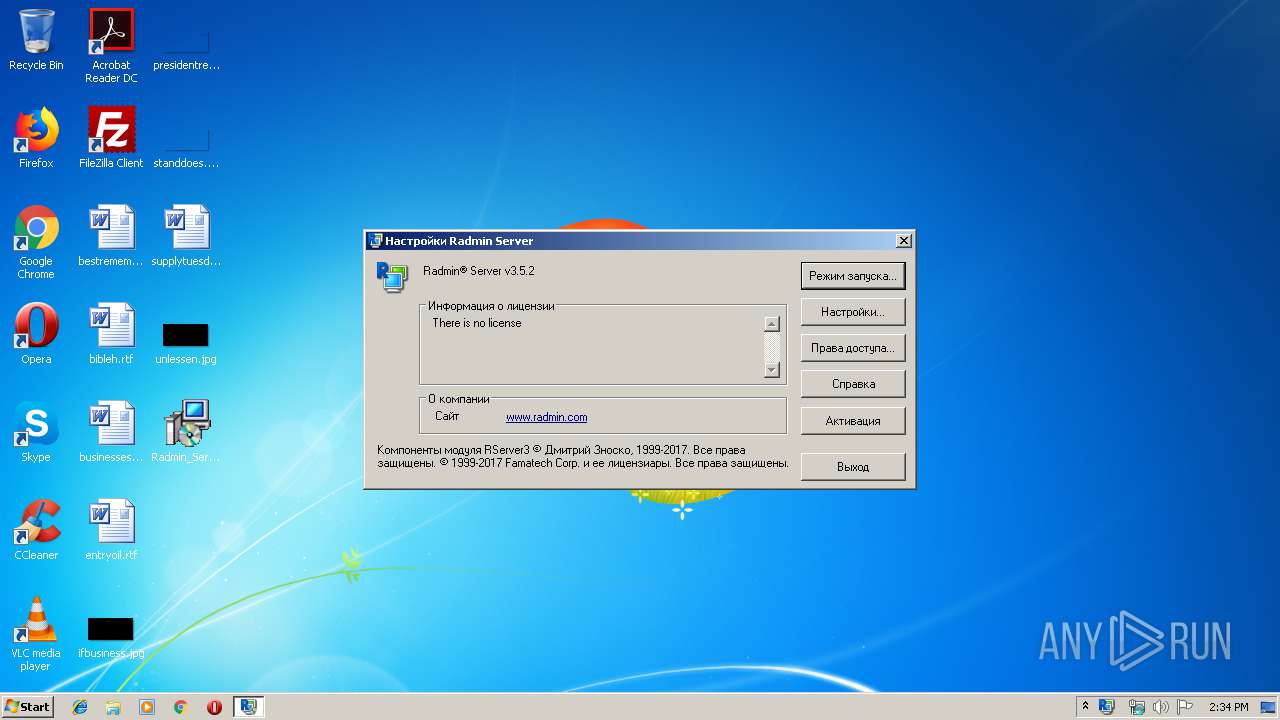
Task: Open Chrome from the taskbar
Action: [180, 707]
